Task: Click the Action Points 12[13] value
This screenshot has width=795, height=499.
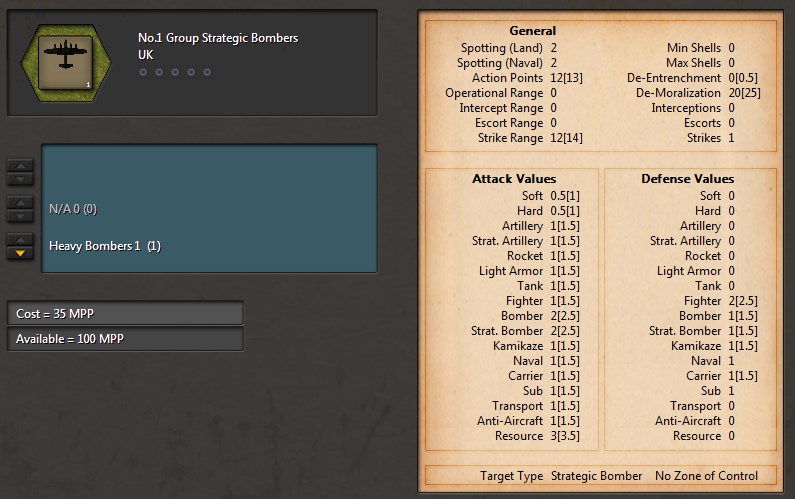Action: point(566,78)
